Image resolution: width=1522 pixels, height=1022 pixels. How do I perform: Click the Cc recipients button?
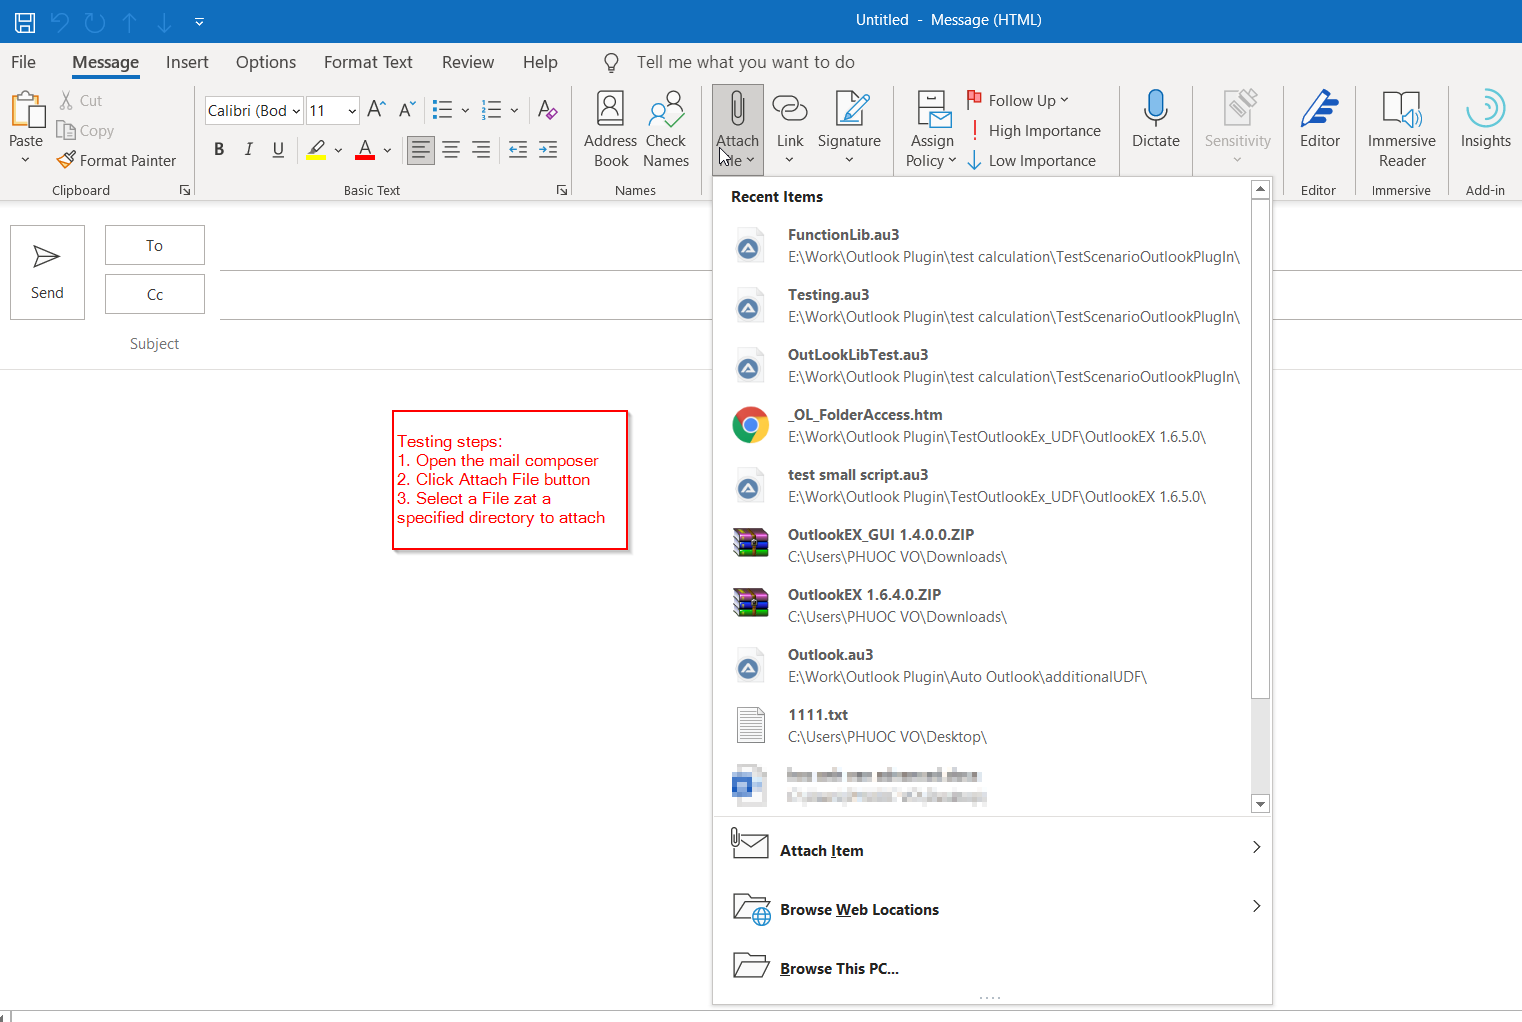154,294
